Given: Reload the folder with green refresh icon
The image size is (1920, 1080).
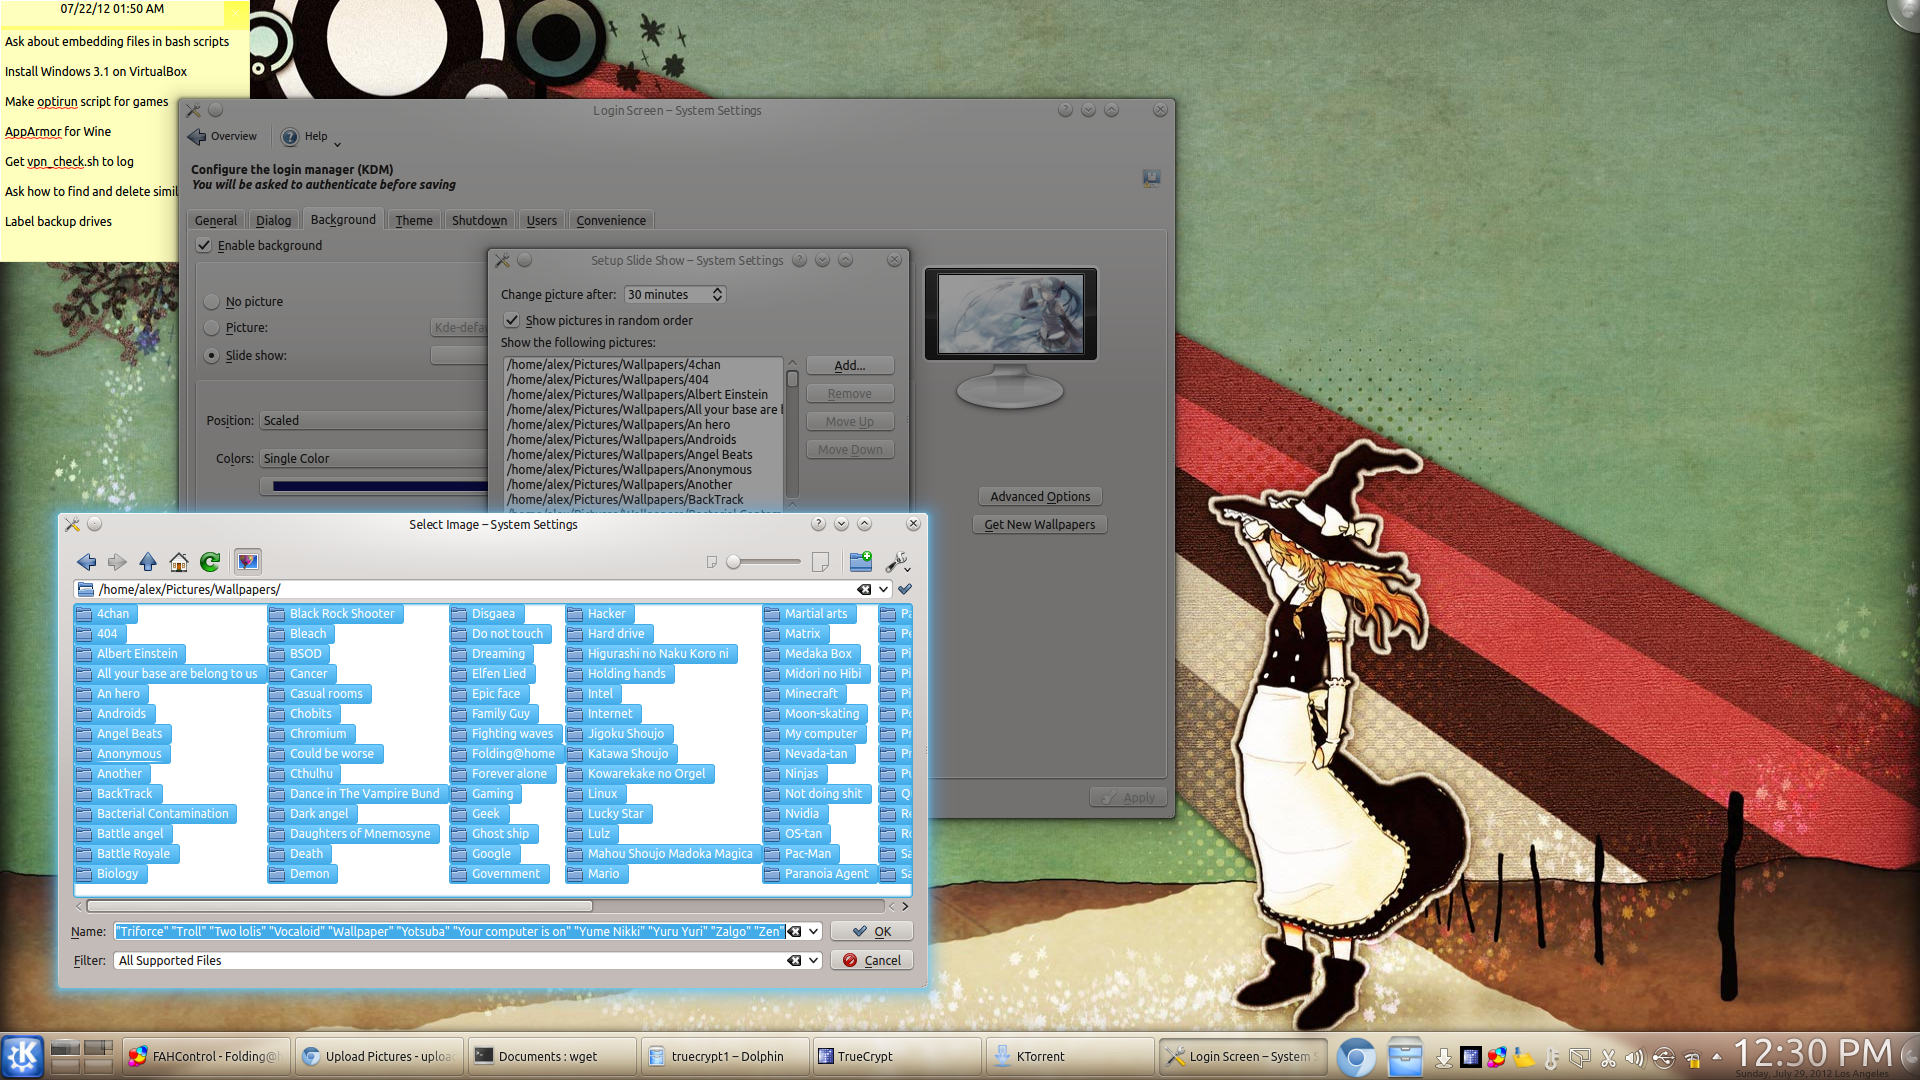Looking at the screenshot, I should (x=210, y=562).
